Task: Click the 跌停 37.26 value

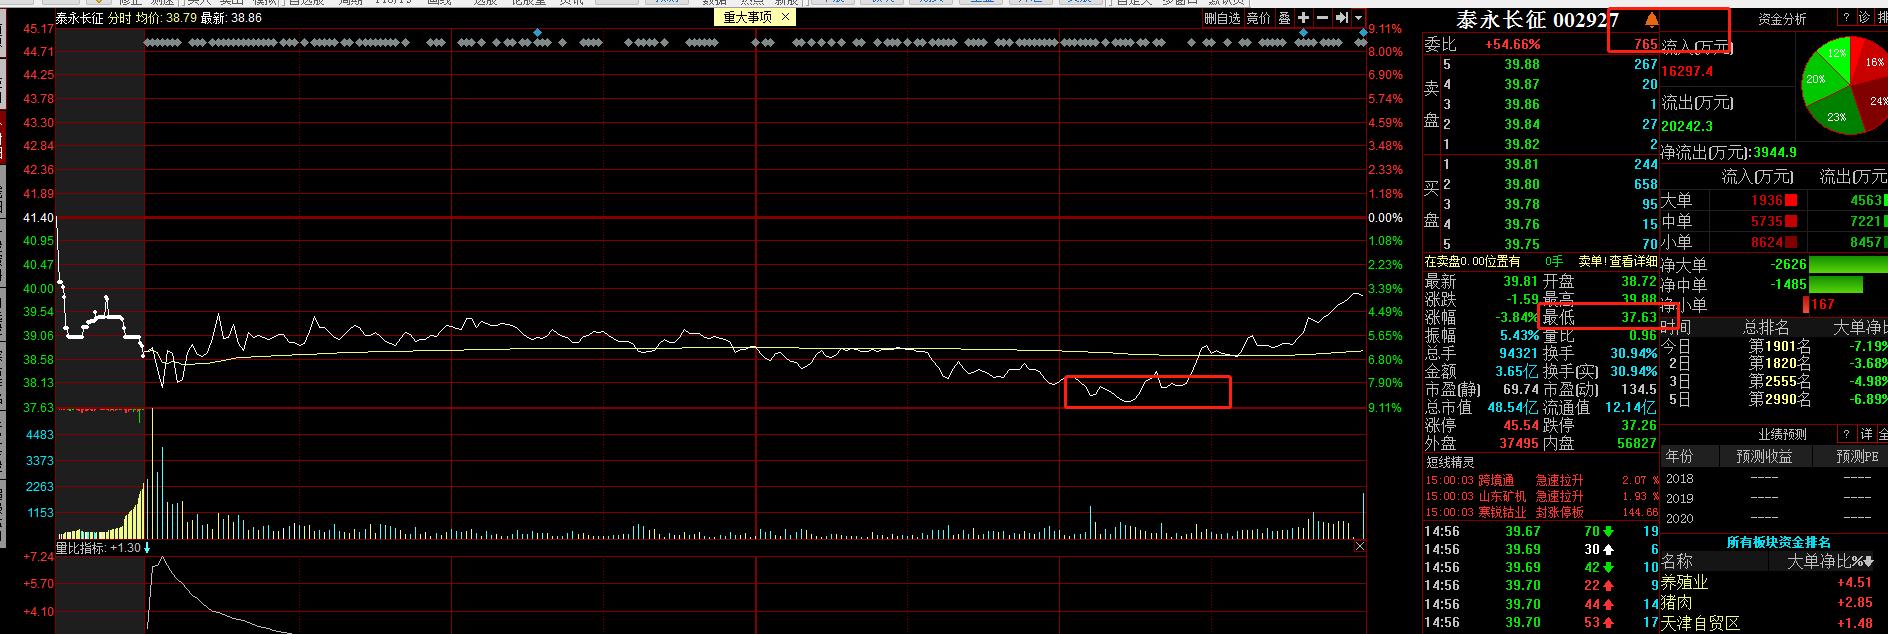Action: pos(1638,425)
